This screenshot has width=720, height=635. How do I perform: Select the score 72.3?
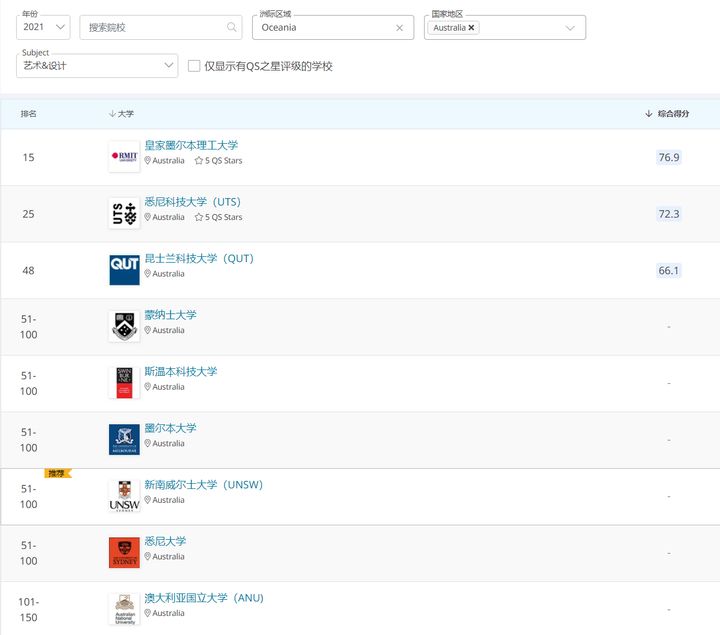(669, 214)
